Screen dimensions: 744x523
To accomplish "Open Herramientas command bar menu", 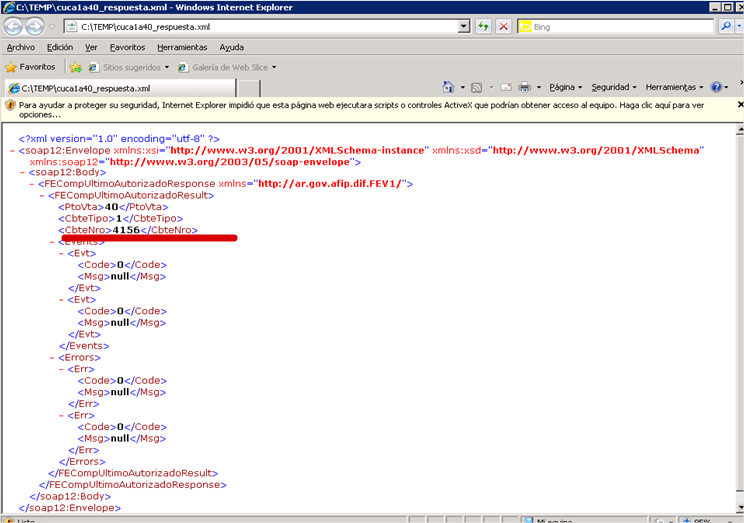I will (x=674, y=87).
